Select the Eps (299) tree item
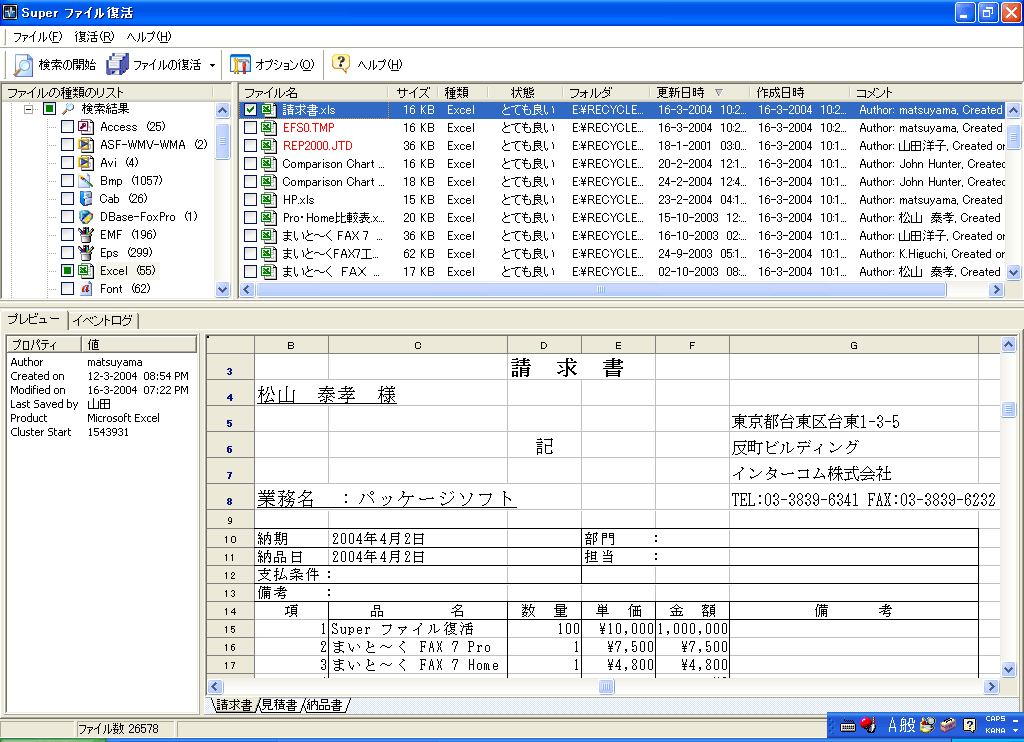This screenshot has width=1024, height=742. (126, 252)
